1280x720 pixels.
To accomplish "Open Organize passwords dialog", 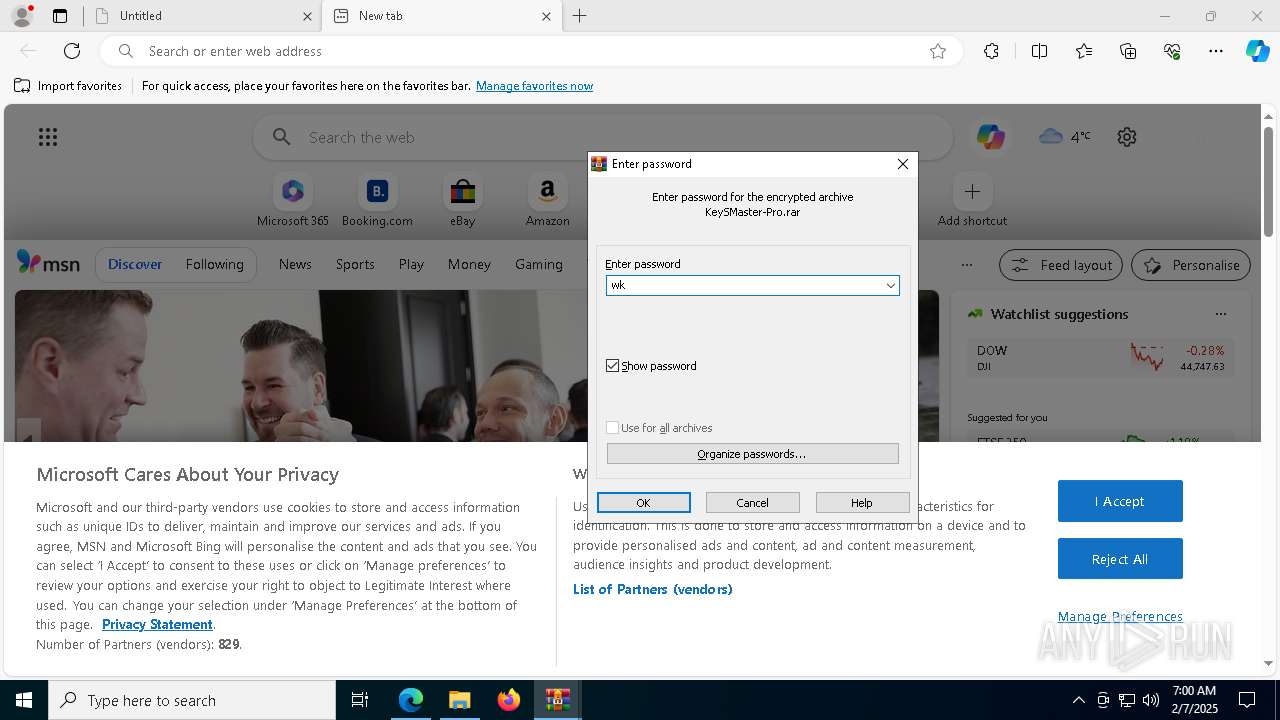I will tap(753, 454).
